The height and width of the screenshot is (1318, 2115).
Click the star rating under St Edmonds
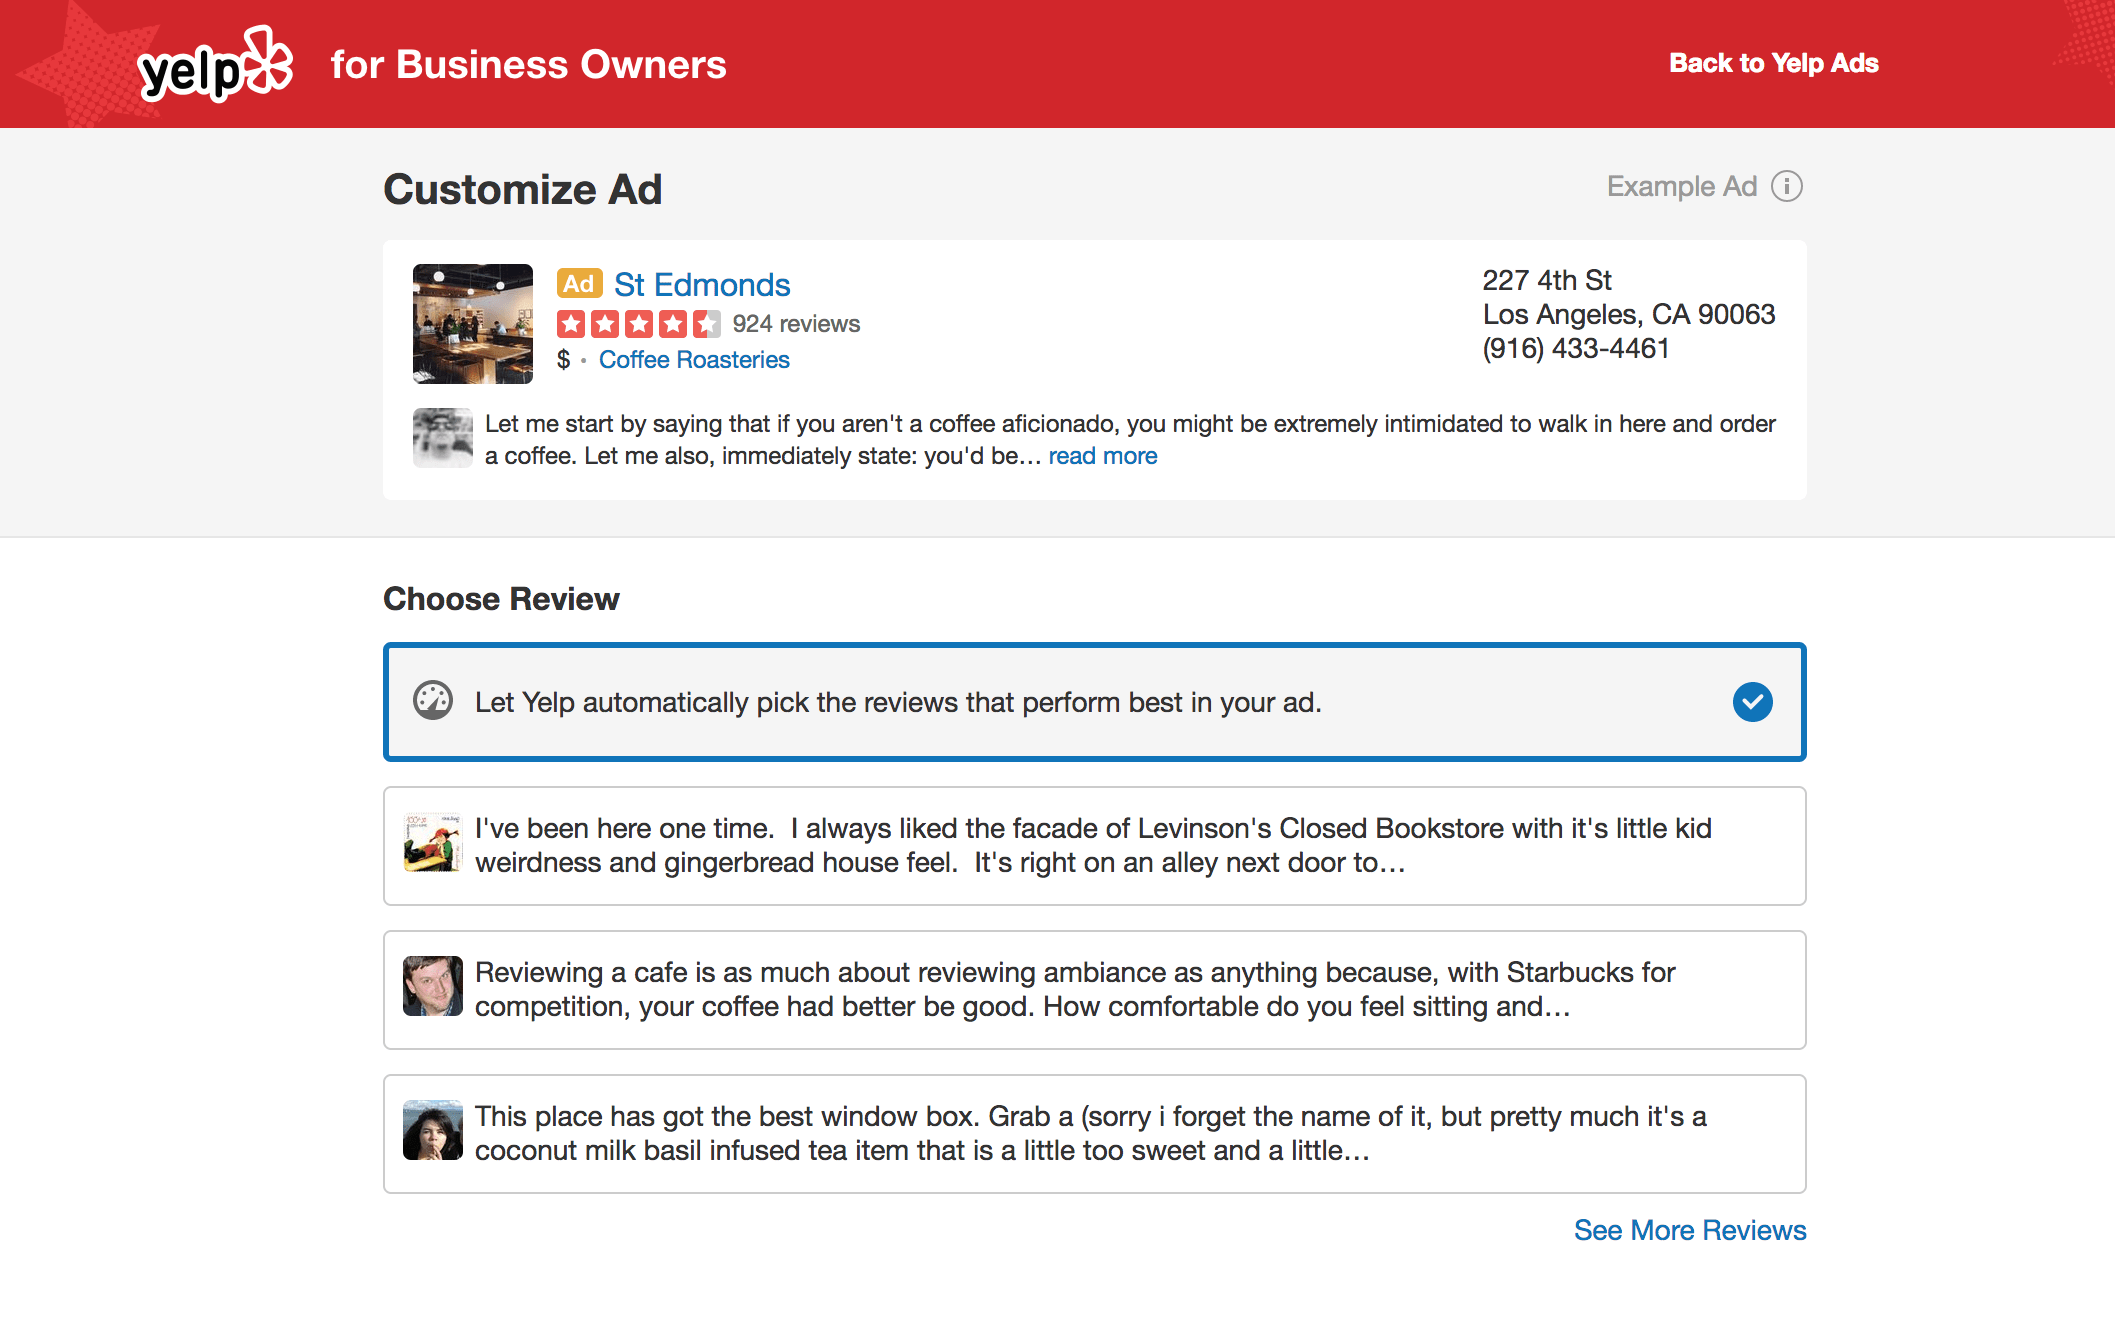[x=640, y=323]
